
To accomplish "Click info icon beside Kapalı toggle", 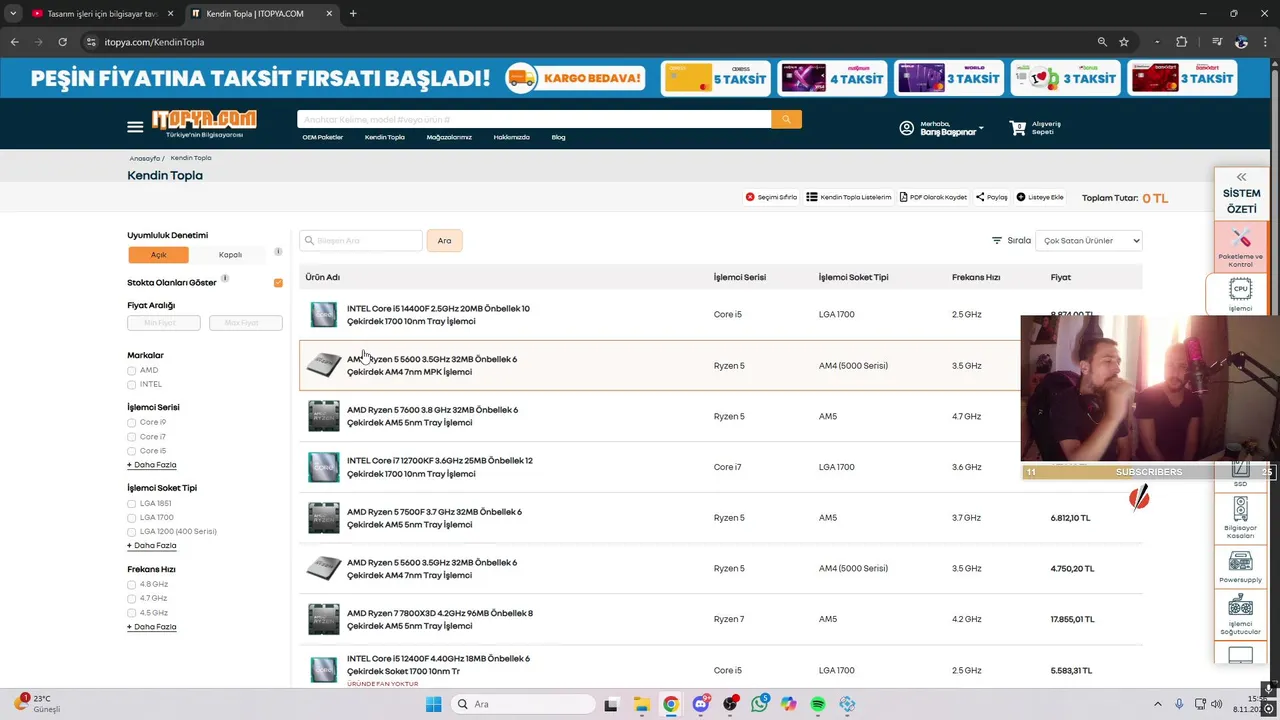I will coord(278,252).
